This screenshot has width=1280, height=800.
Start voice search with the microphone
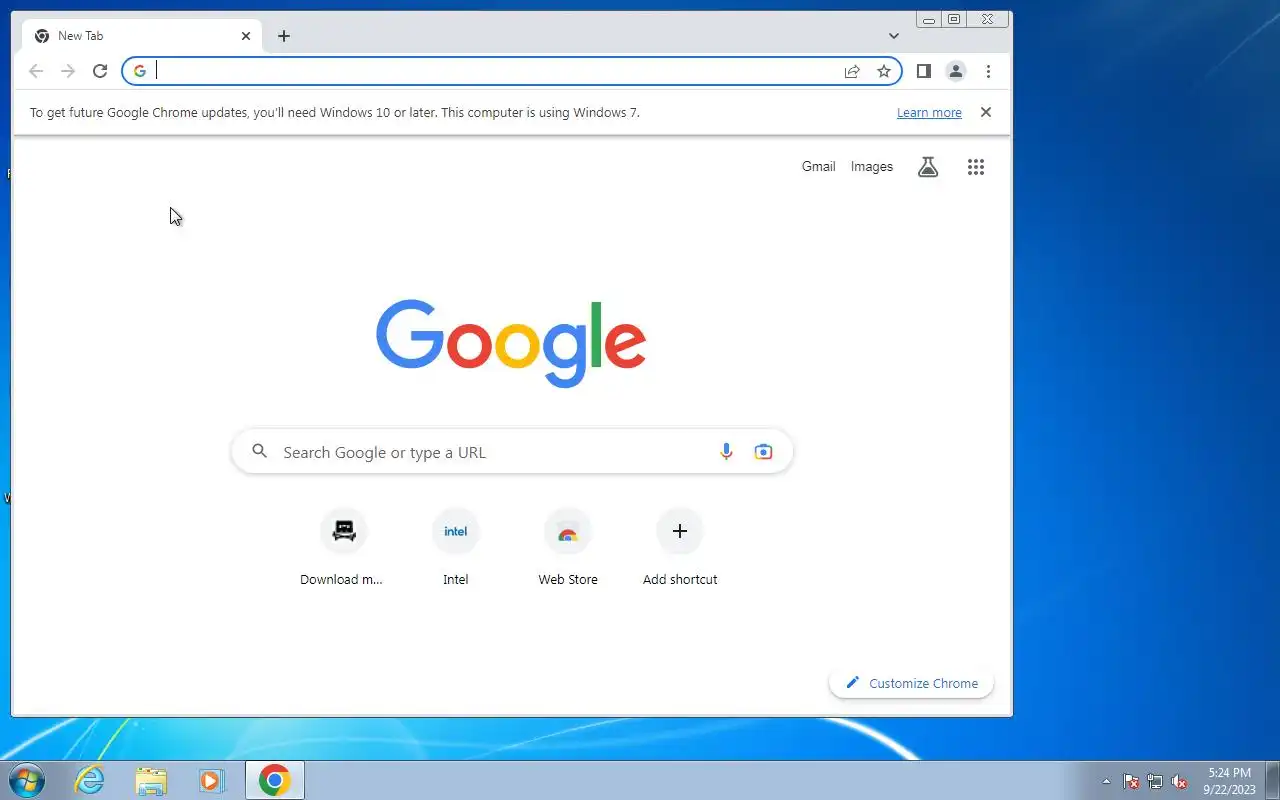[726, 452]
